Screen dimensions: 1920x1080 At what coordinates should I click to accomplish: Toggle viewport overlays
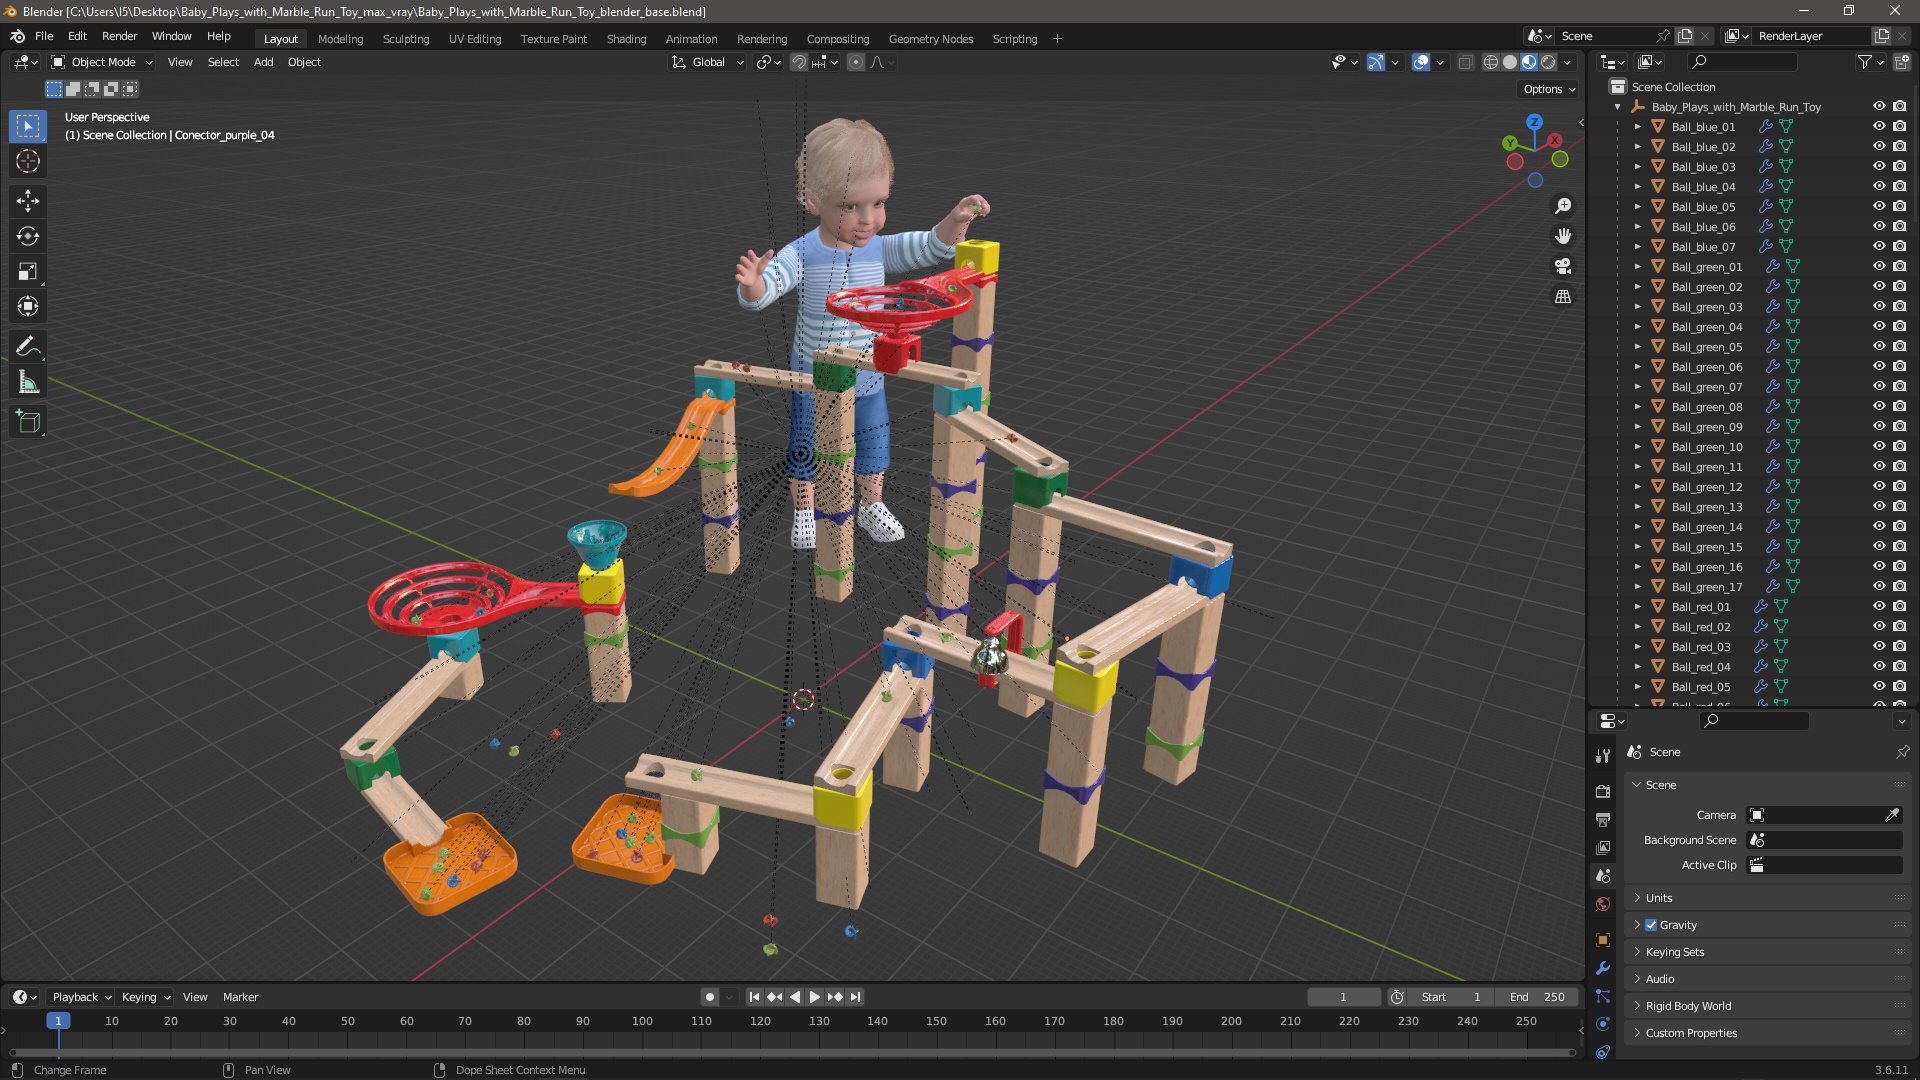click(x=1421, y=62)
